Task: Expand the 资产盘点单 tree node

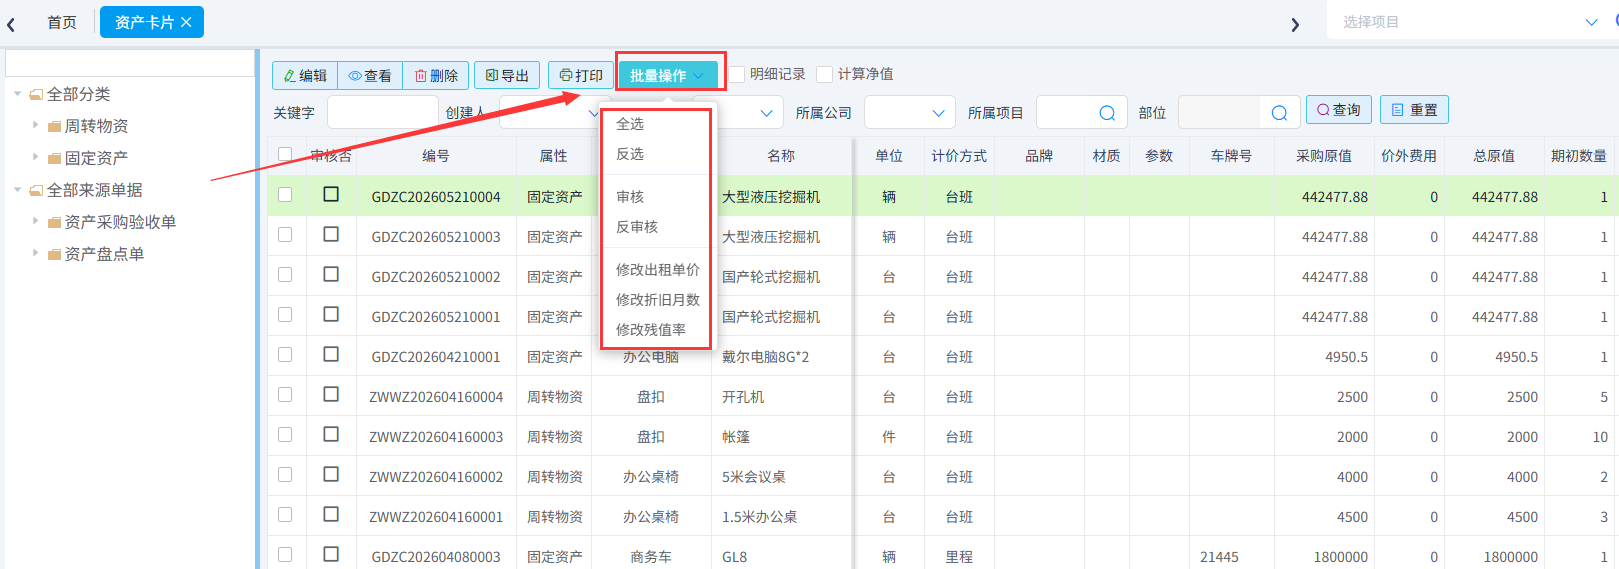Action: [35, 254]
